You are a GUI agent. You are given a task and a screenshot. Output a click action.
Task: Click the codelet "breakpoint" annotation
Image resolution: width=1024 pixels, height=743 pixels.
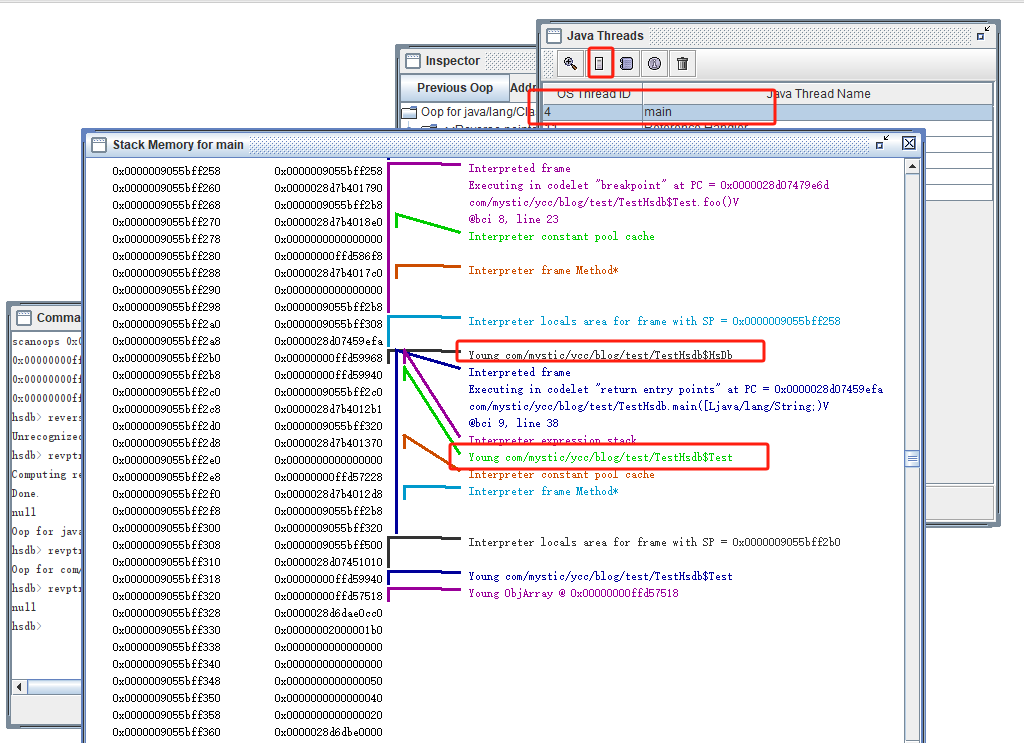coord(648,185)
